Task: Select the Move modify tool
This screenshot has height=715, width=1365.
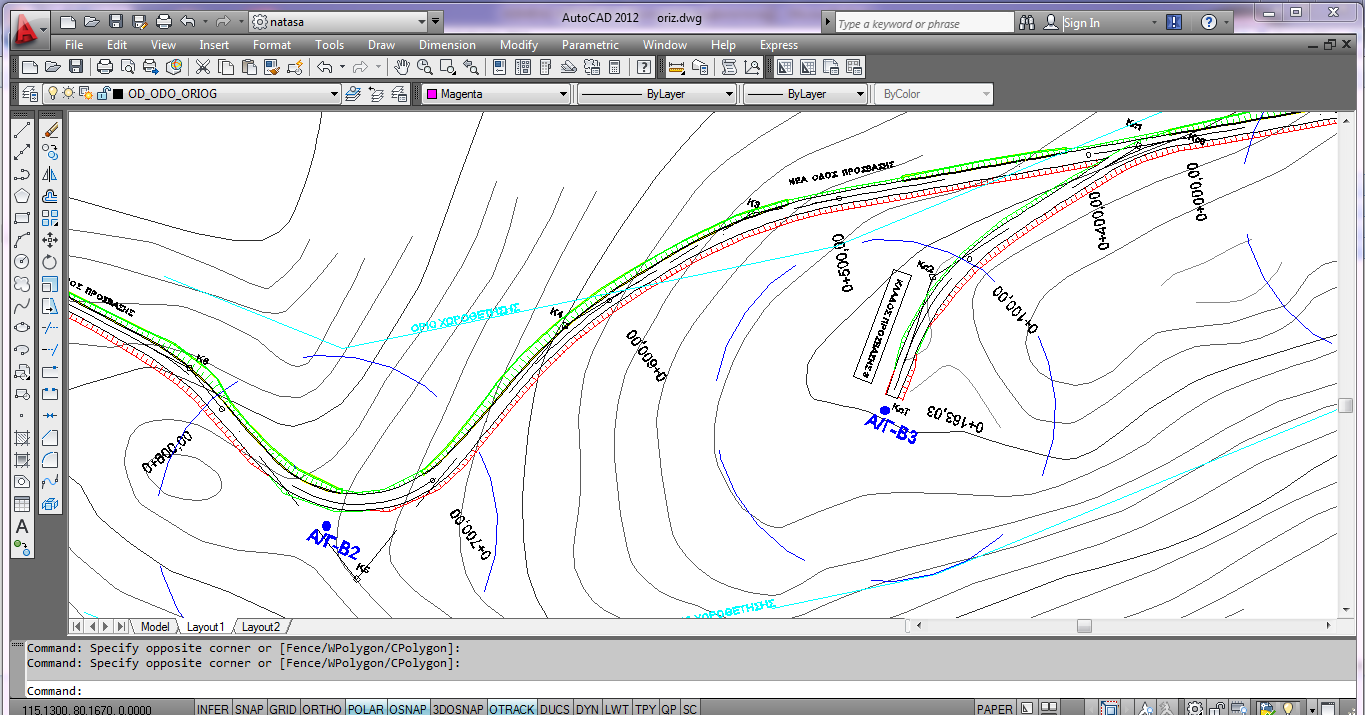Action: click(x=50, y=240)
